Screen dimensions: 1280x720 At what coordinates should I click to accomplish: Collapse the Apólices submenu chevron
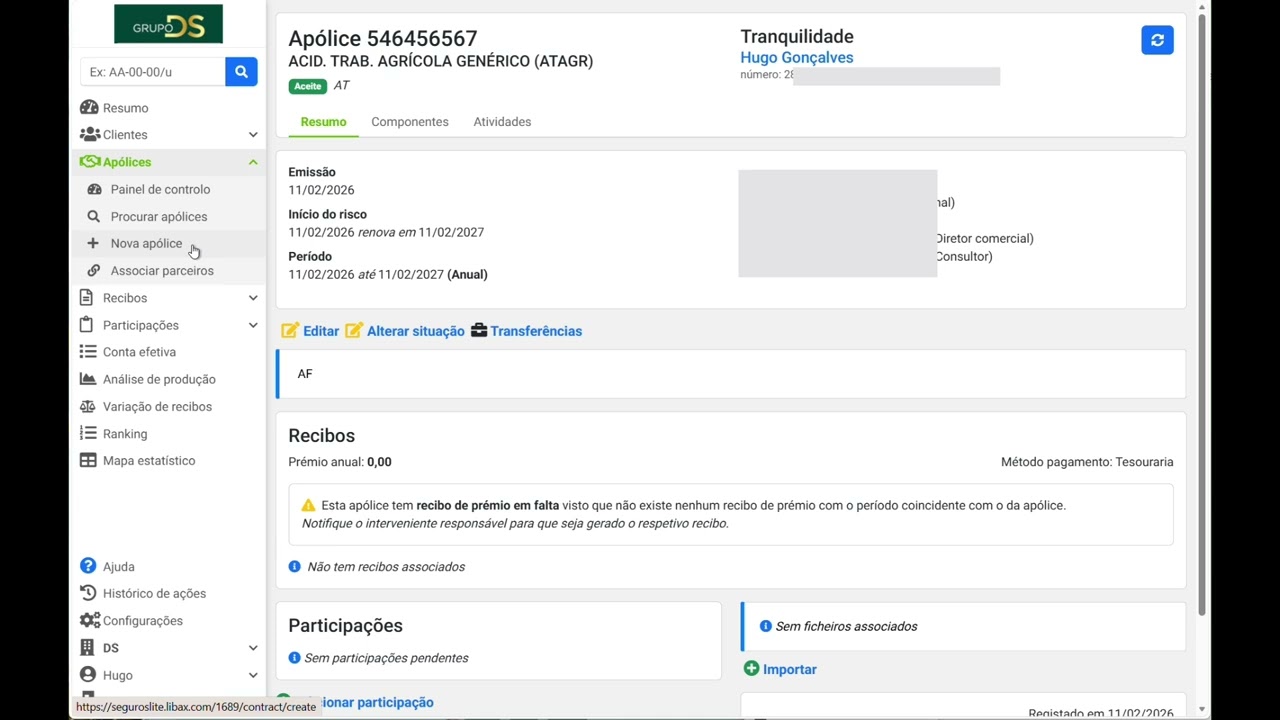253,162
